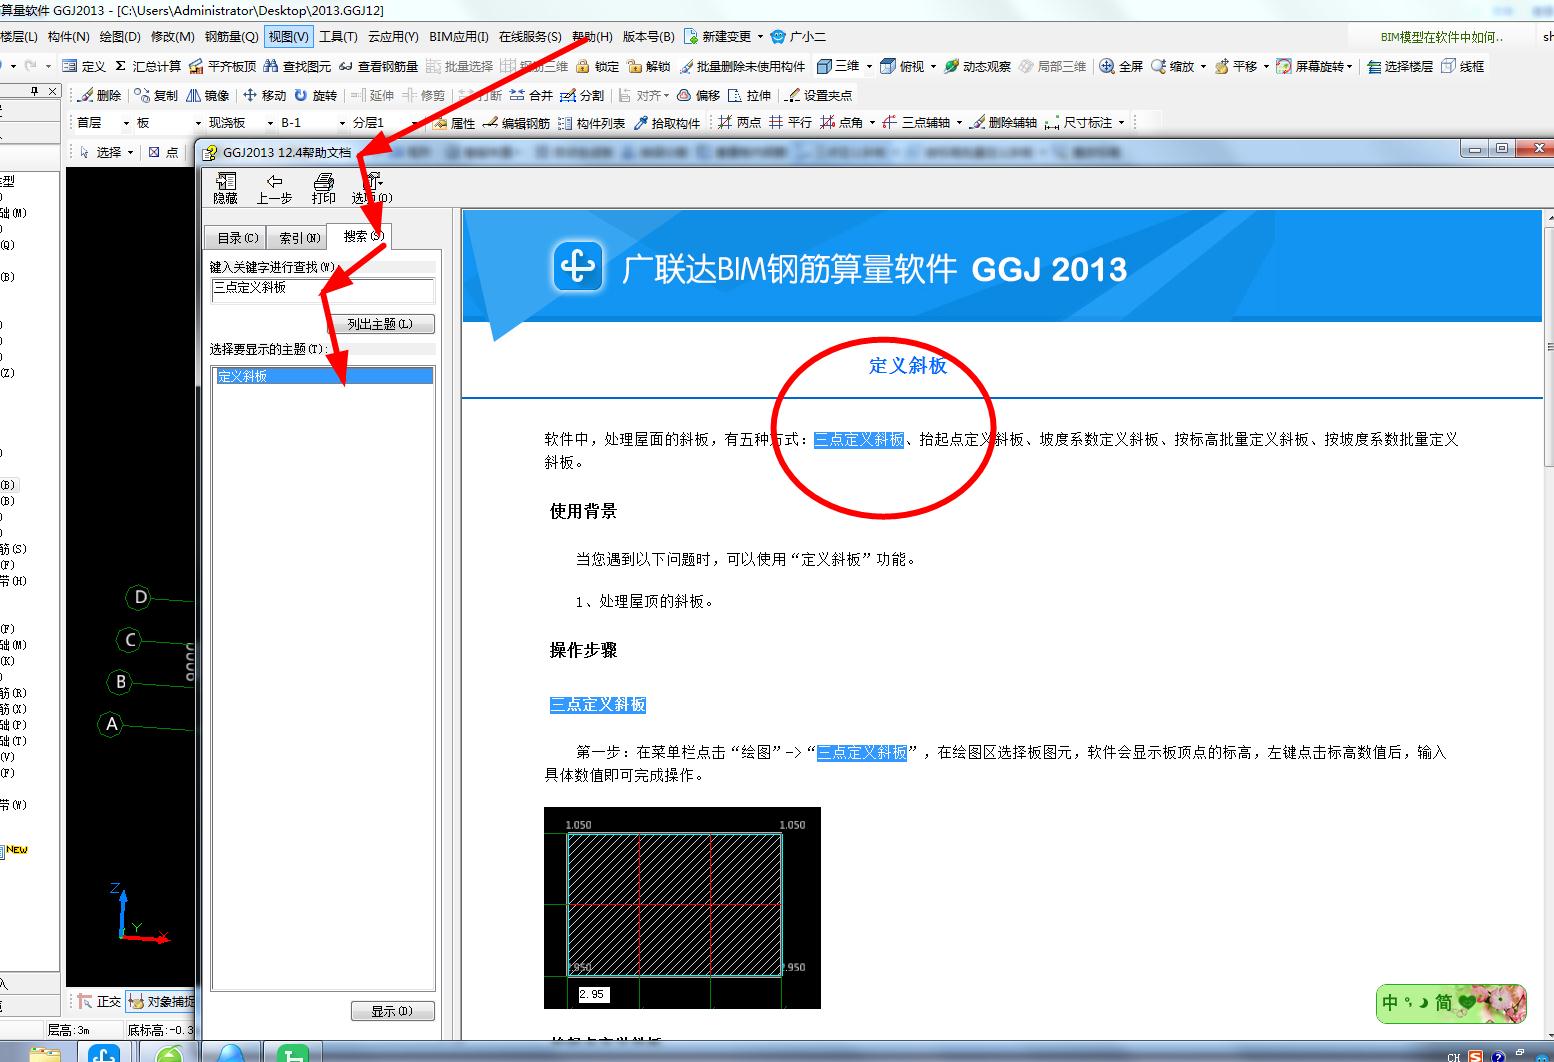Click 编辑钢筋 edit rebar tool

click(x=516, y=123)
